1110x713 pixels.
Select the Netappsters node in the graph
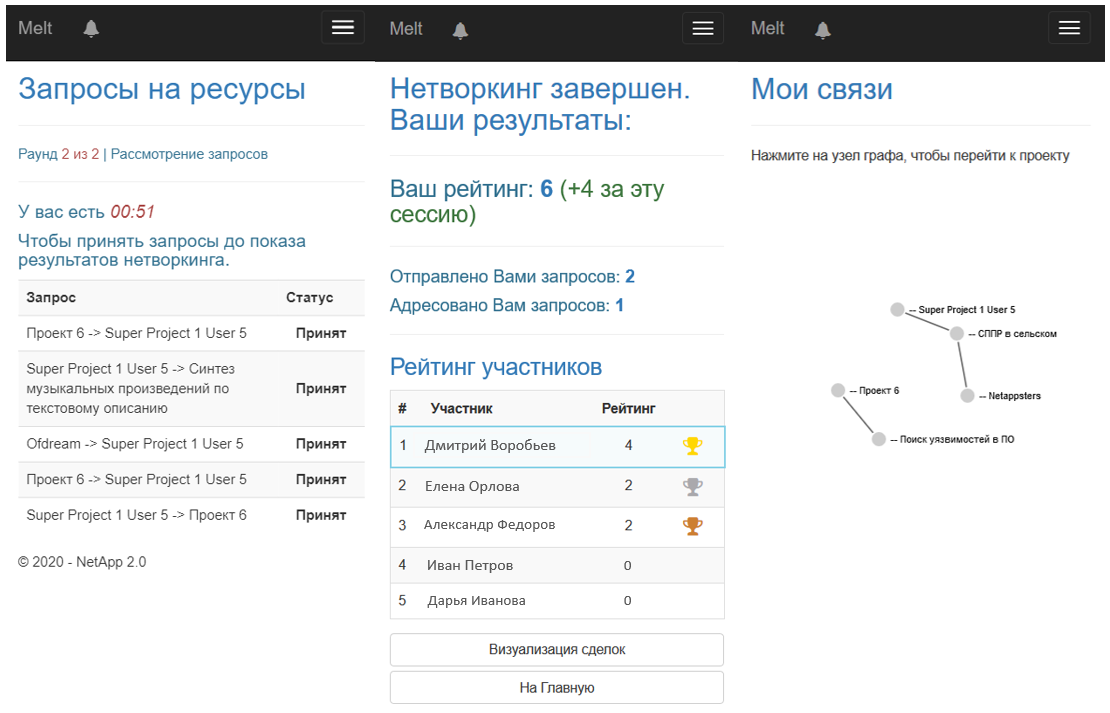click(x=967, y=396)
